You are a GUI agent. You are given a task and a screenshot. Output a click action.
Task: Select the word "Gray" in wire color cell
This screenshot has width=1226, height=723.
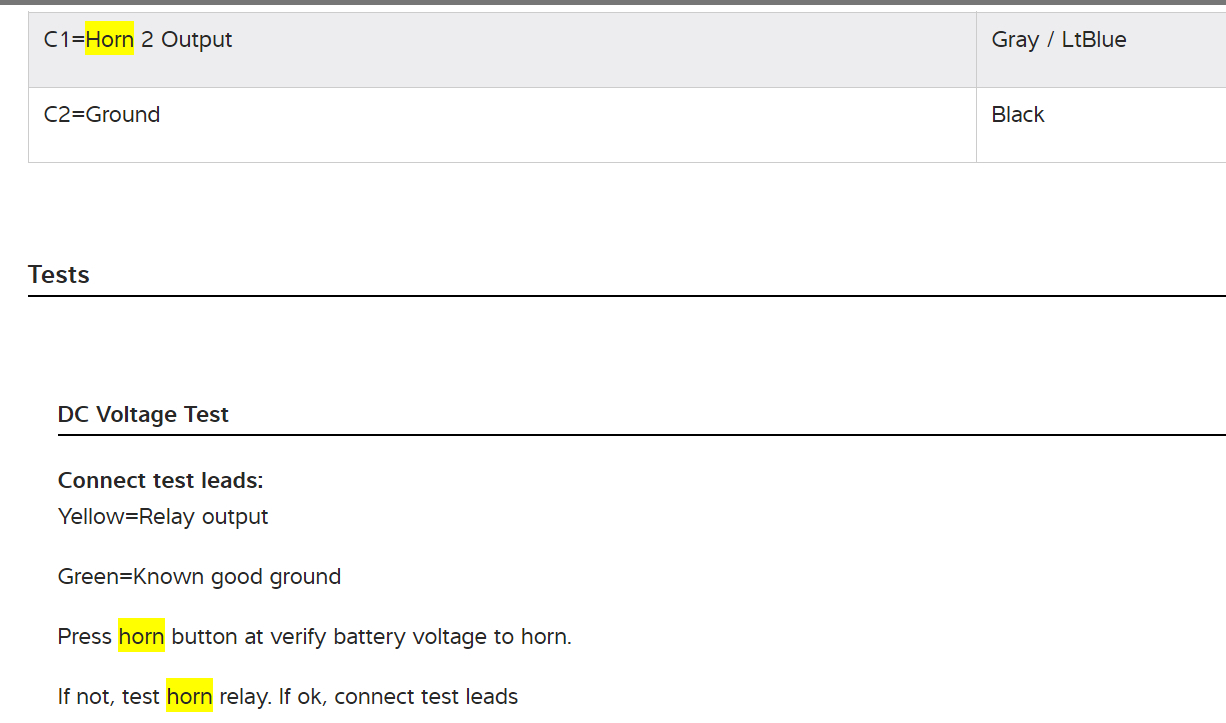[1015, 40]
